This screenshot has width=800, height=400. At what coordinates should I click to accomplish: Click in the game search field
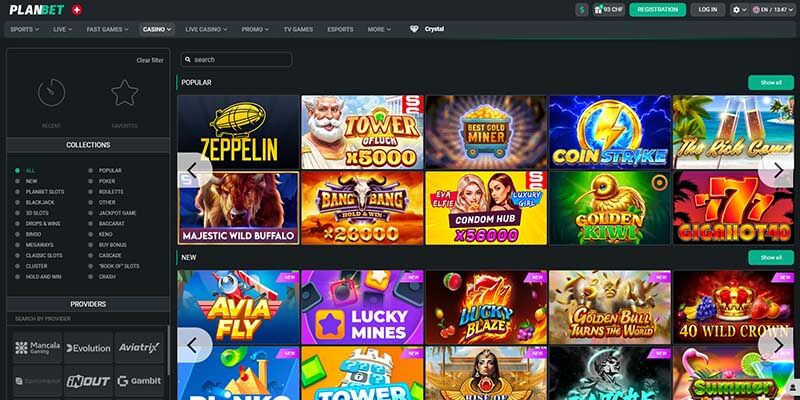tap(236, 60)
